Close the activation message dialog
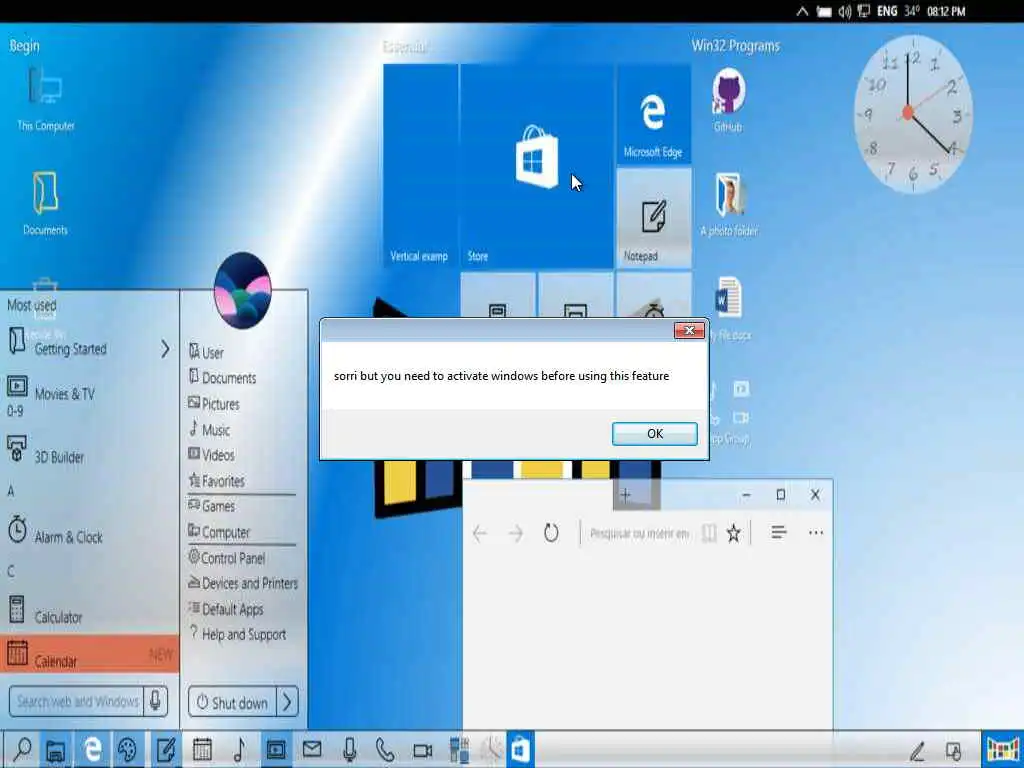Image resolution: width=1024 pixels, height=768 pixels. (689, 330)
